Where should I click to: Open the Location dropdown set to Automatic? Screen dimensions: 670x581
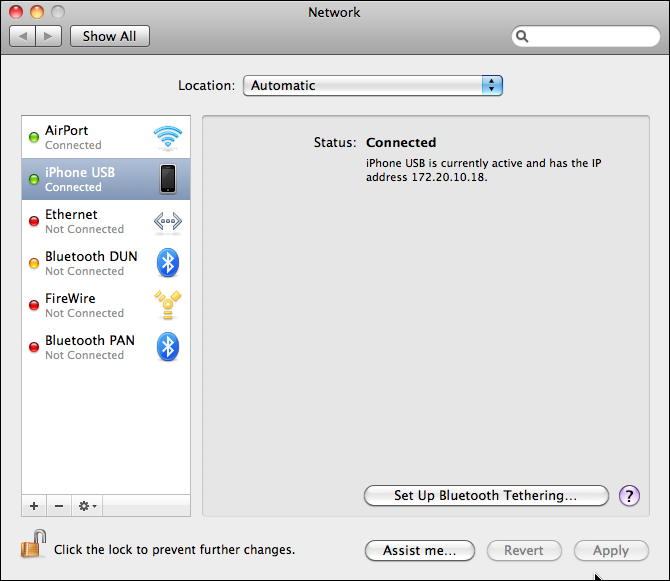(x=373, y=85)
